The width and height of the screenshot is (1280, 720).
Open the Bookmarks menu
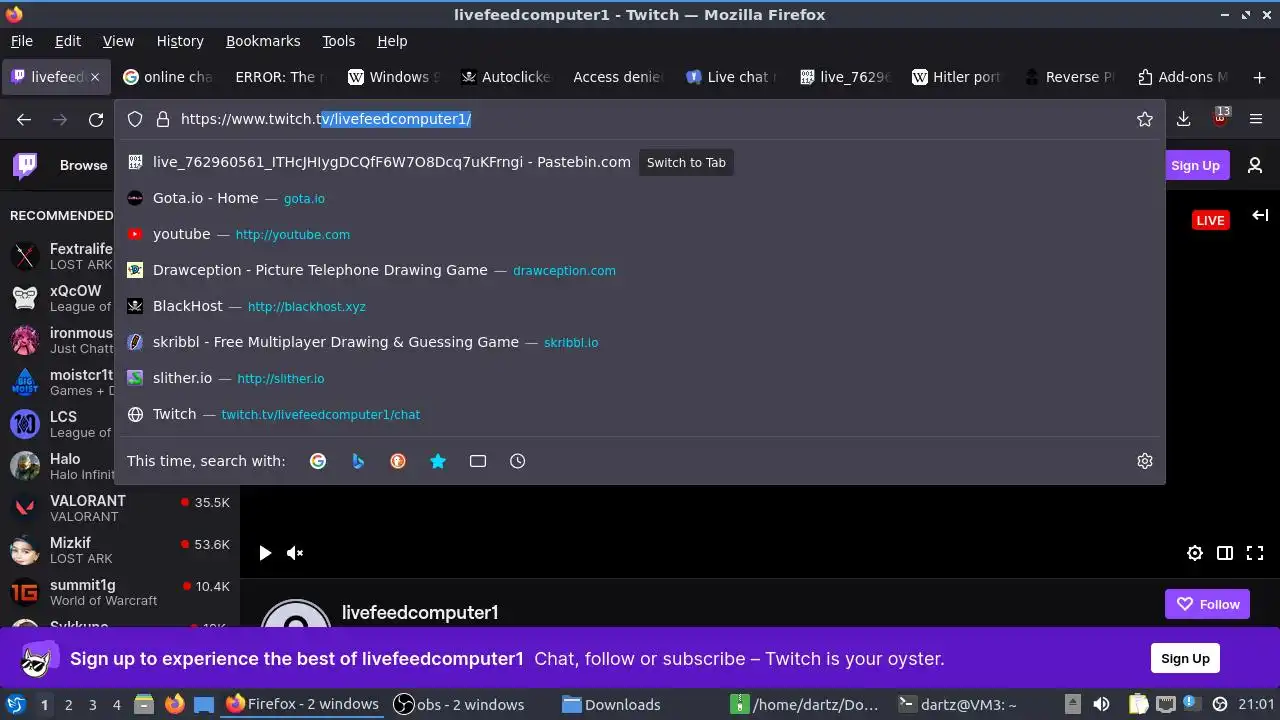point(263,41)
